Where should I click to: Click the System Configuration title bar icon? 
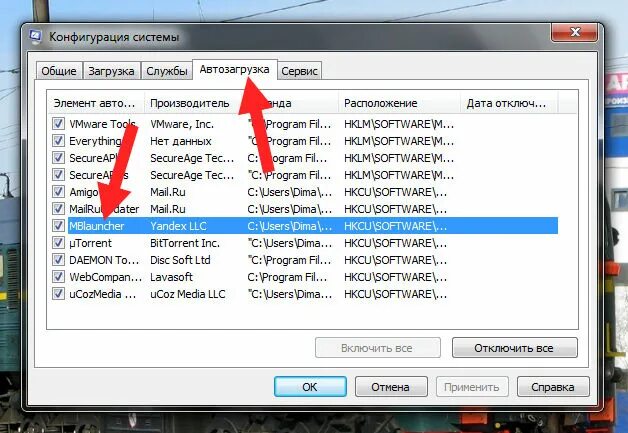tap(36, 36)
